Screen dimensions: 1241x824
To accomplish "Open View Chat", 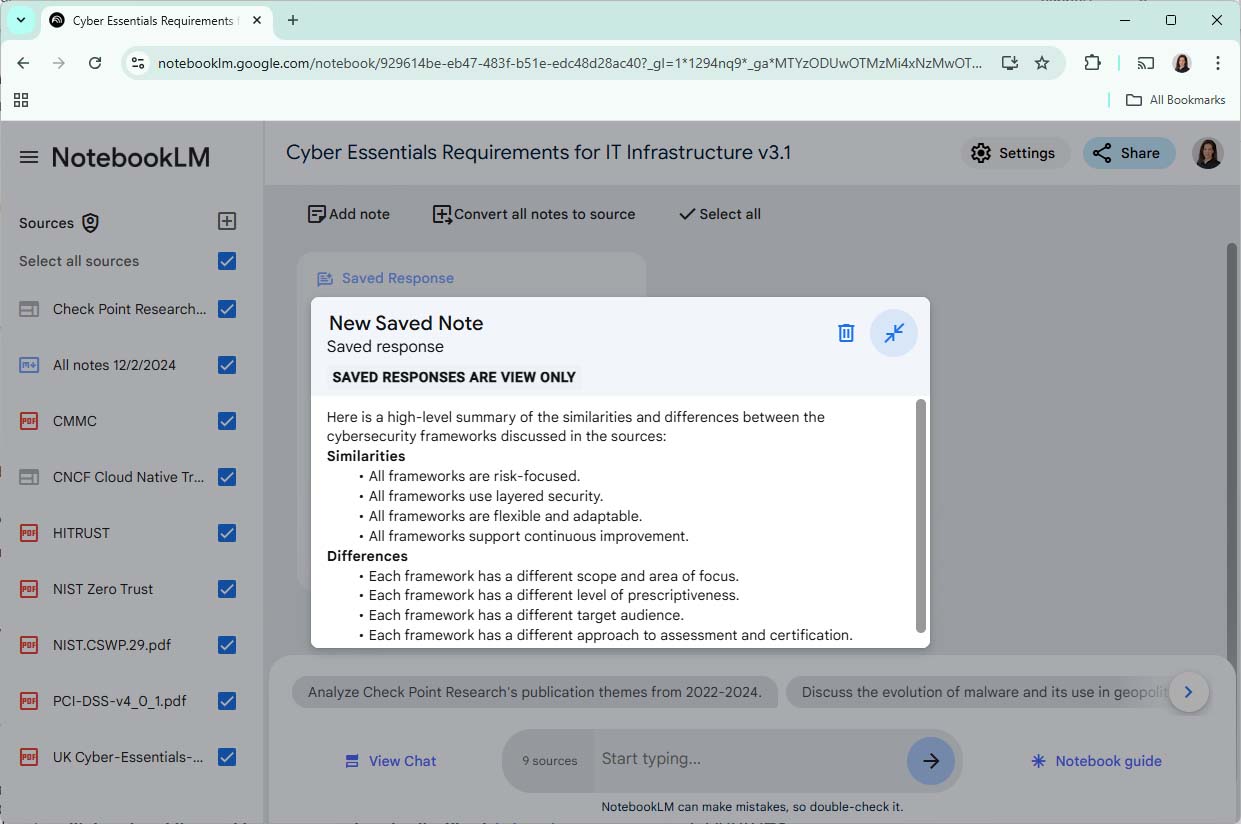I will click(x=390, y=760).
